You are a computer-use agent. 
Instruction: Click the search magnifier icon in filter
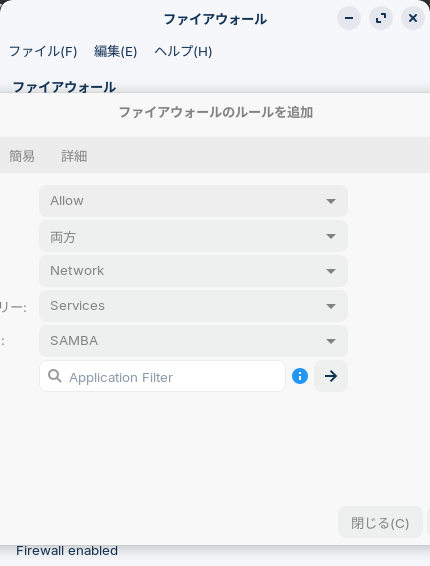pos(55,376)
